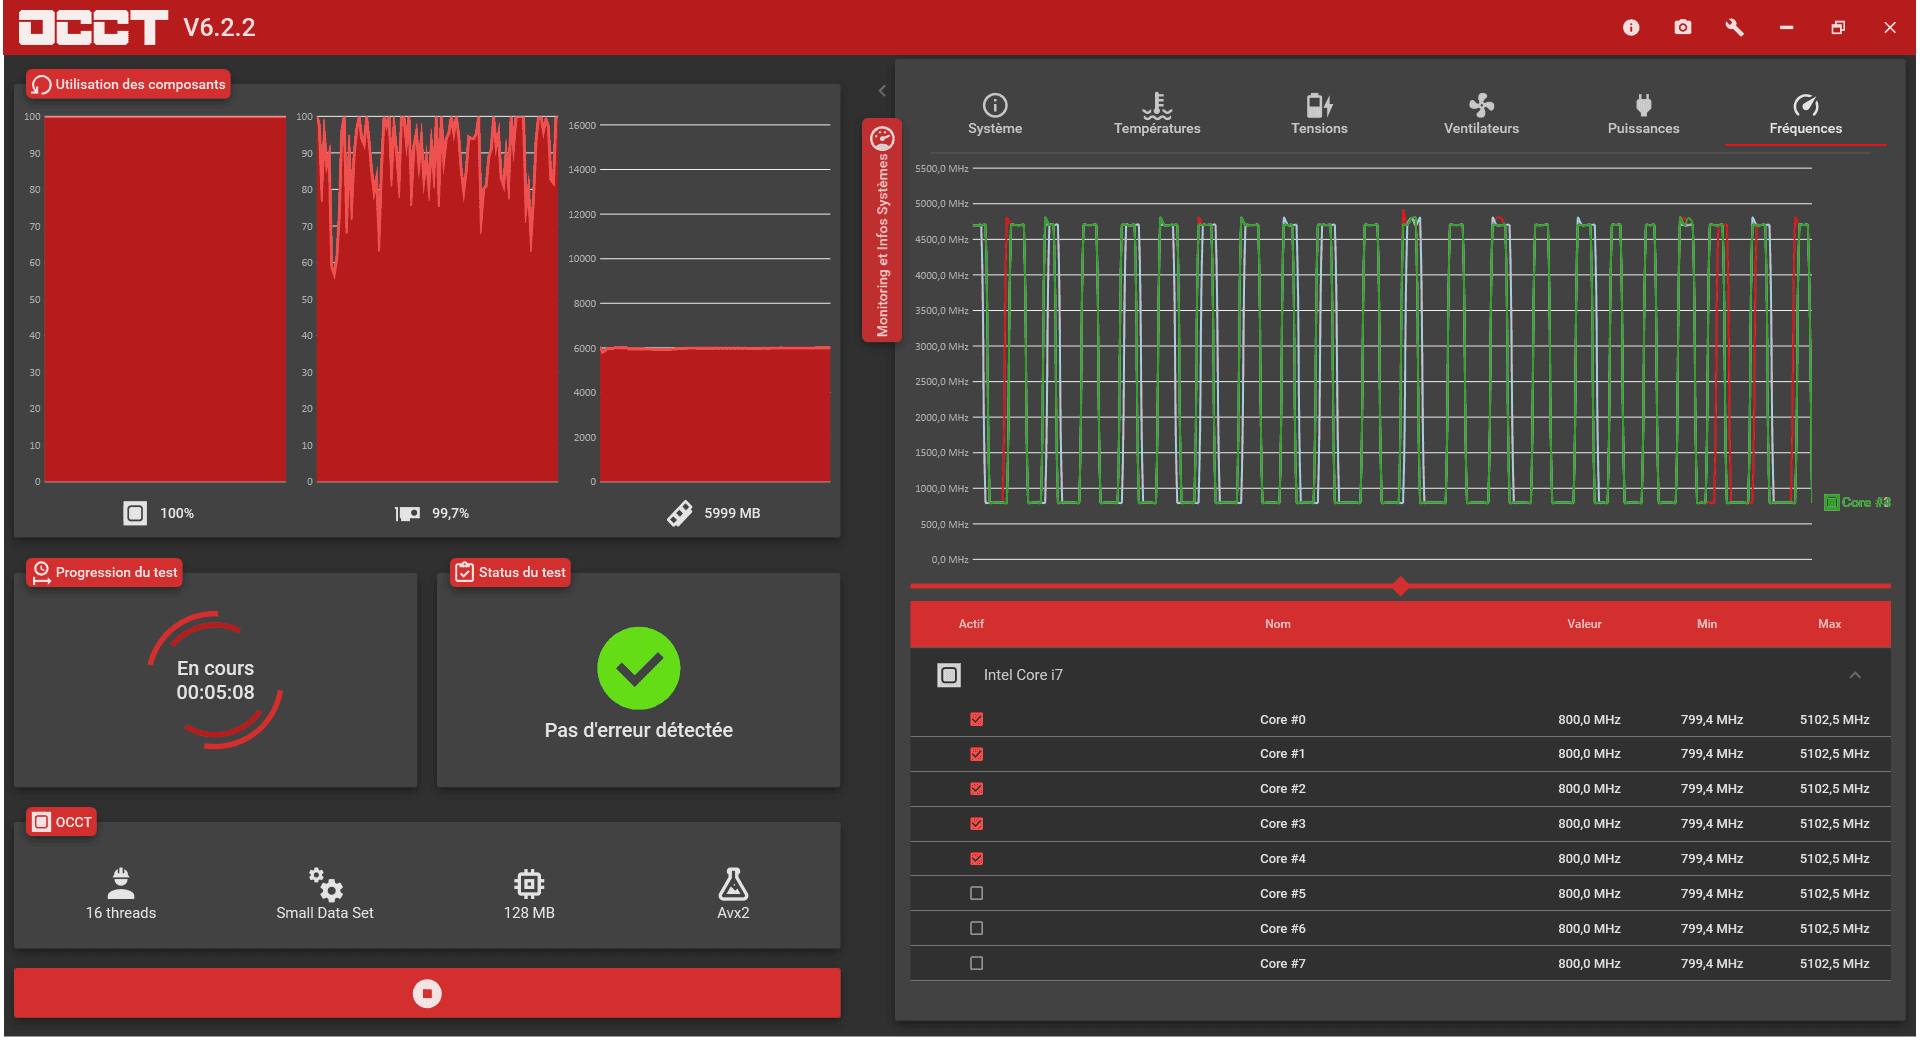
Task: Click the 16 threads worker icon
Action: (121, 884)
